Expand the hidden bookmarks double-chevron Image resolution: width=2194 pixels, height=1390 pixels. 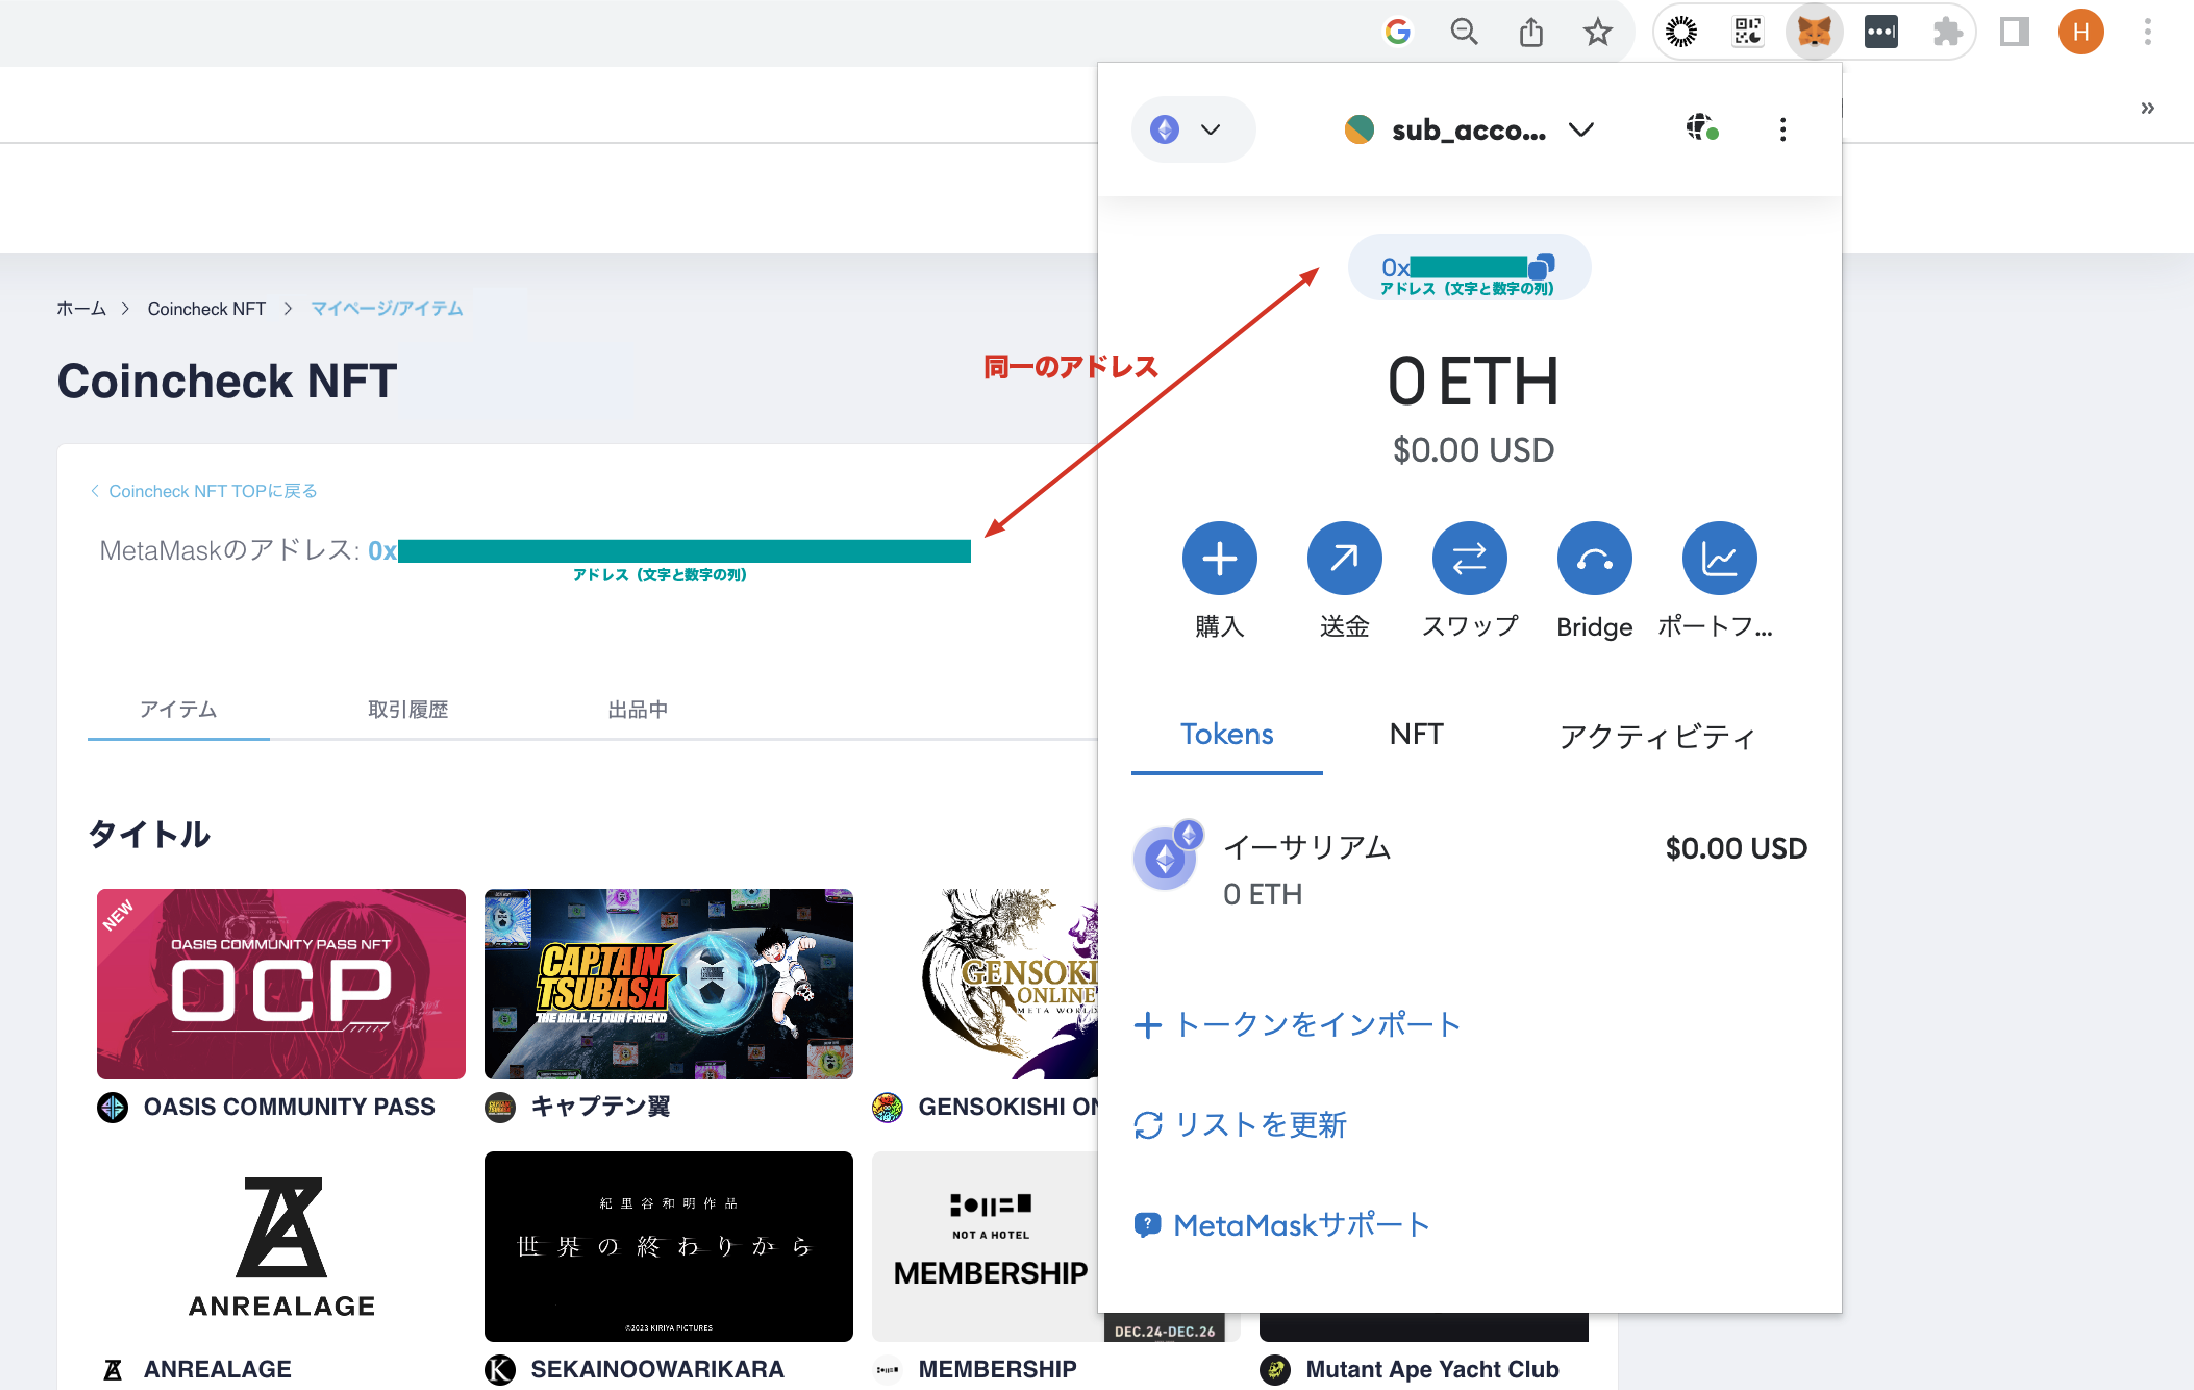(x=2147, y=108)
